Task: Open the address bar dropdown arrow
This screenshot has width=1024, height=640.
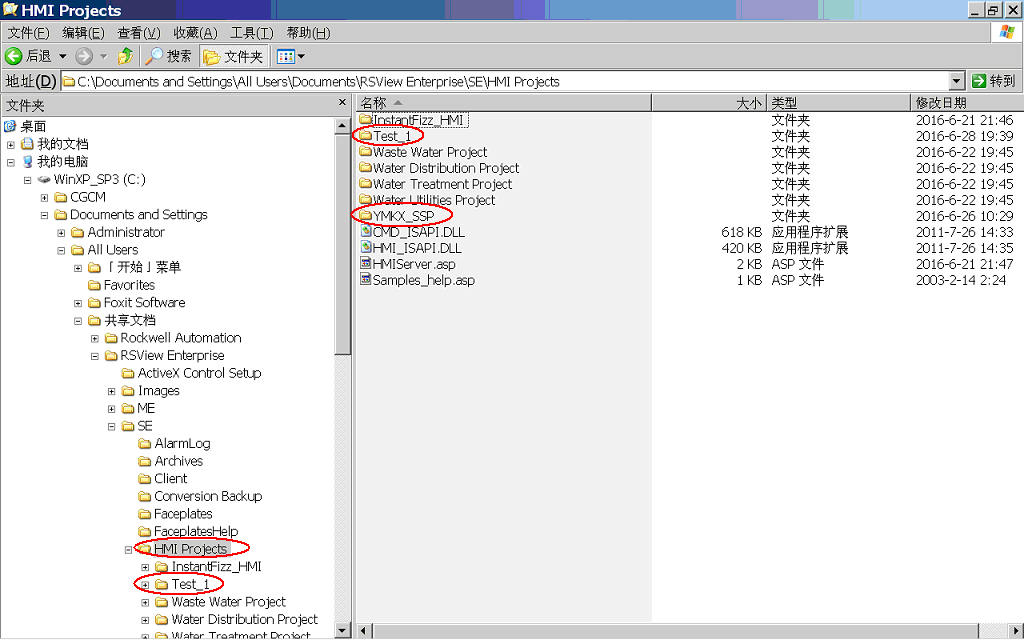Action: pyautogui.click(x=956, y=81)
